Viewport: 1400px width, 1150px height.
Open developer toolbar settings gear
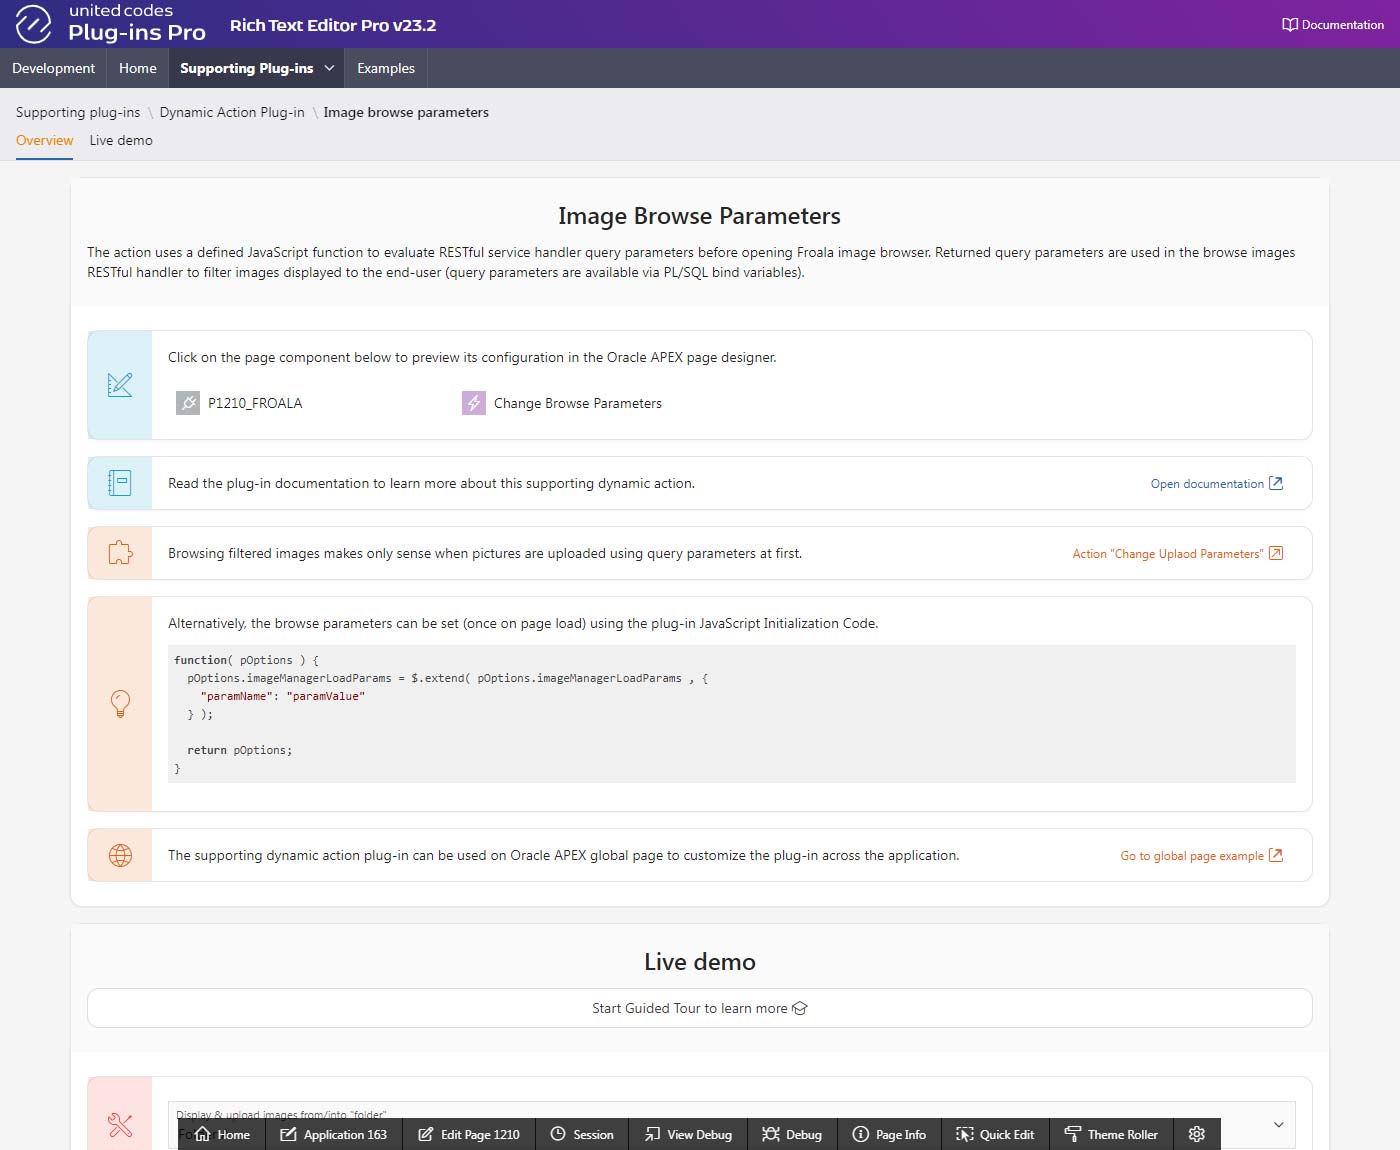coord(1197,1134)
